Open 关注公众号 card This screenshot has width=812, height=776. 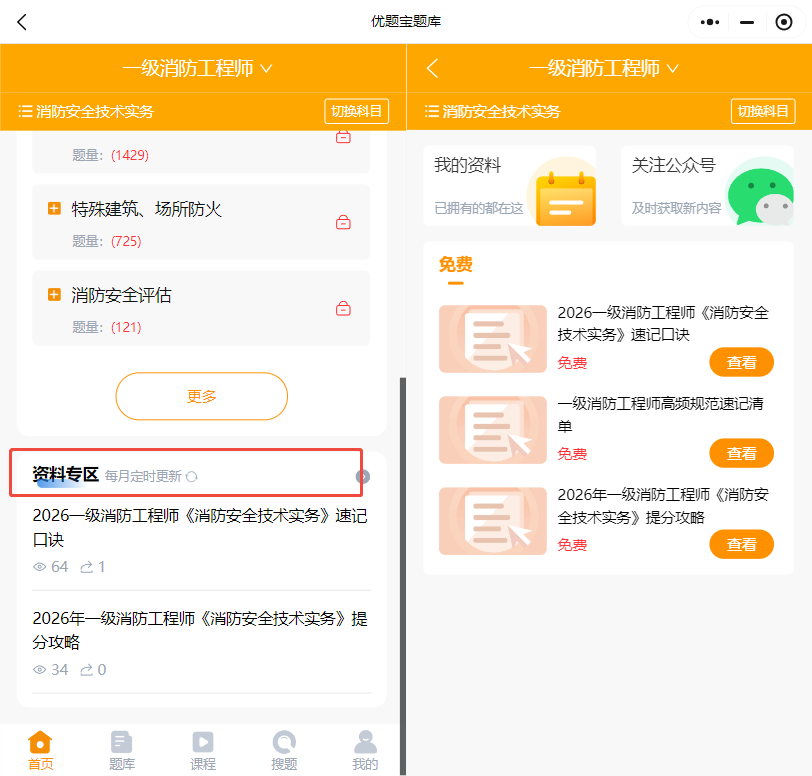tap(707, 186)
